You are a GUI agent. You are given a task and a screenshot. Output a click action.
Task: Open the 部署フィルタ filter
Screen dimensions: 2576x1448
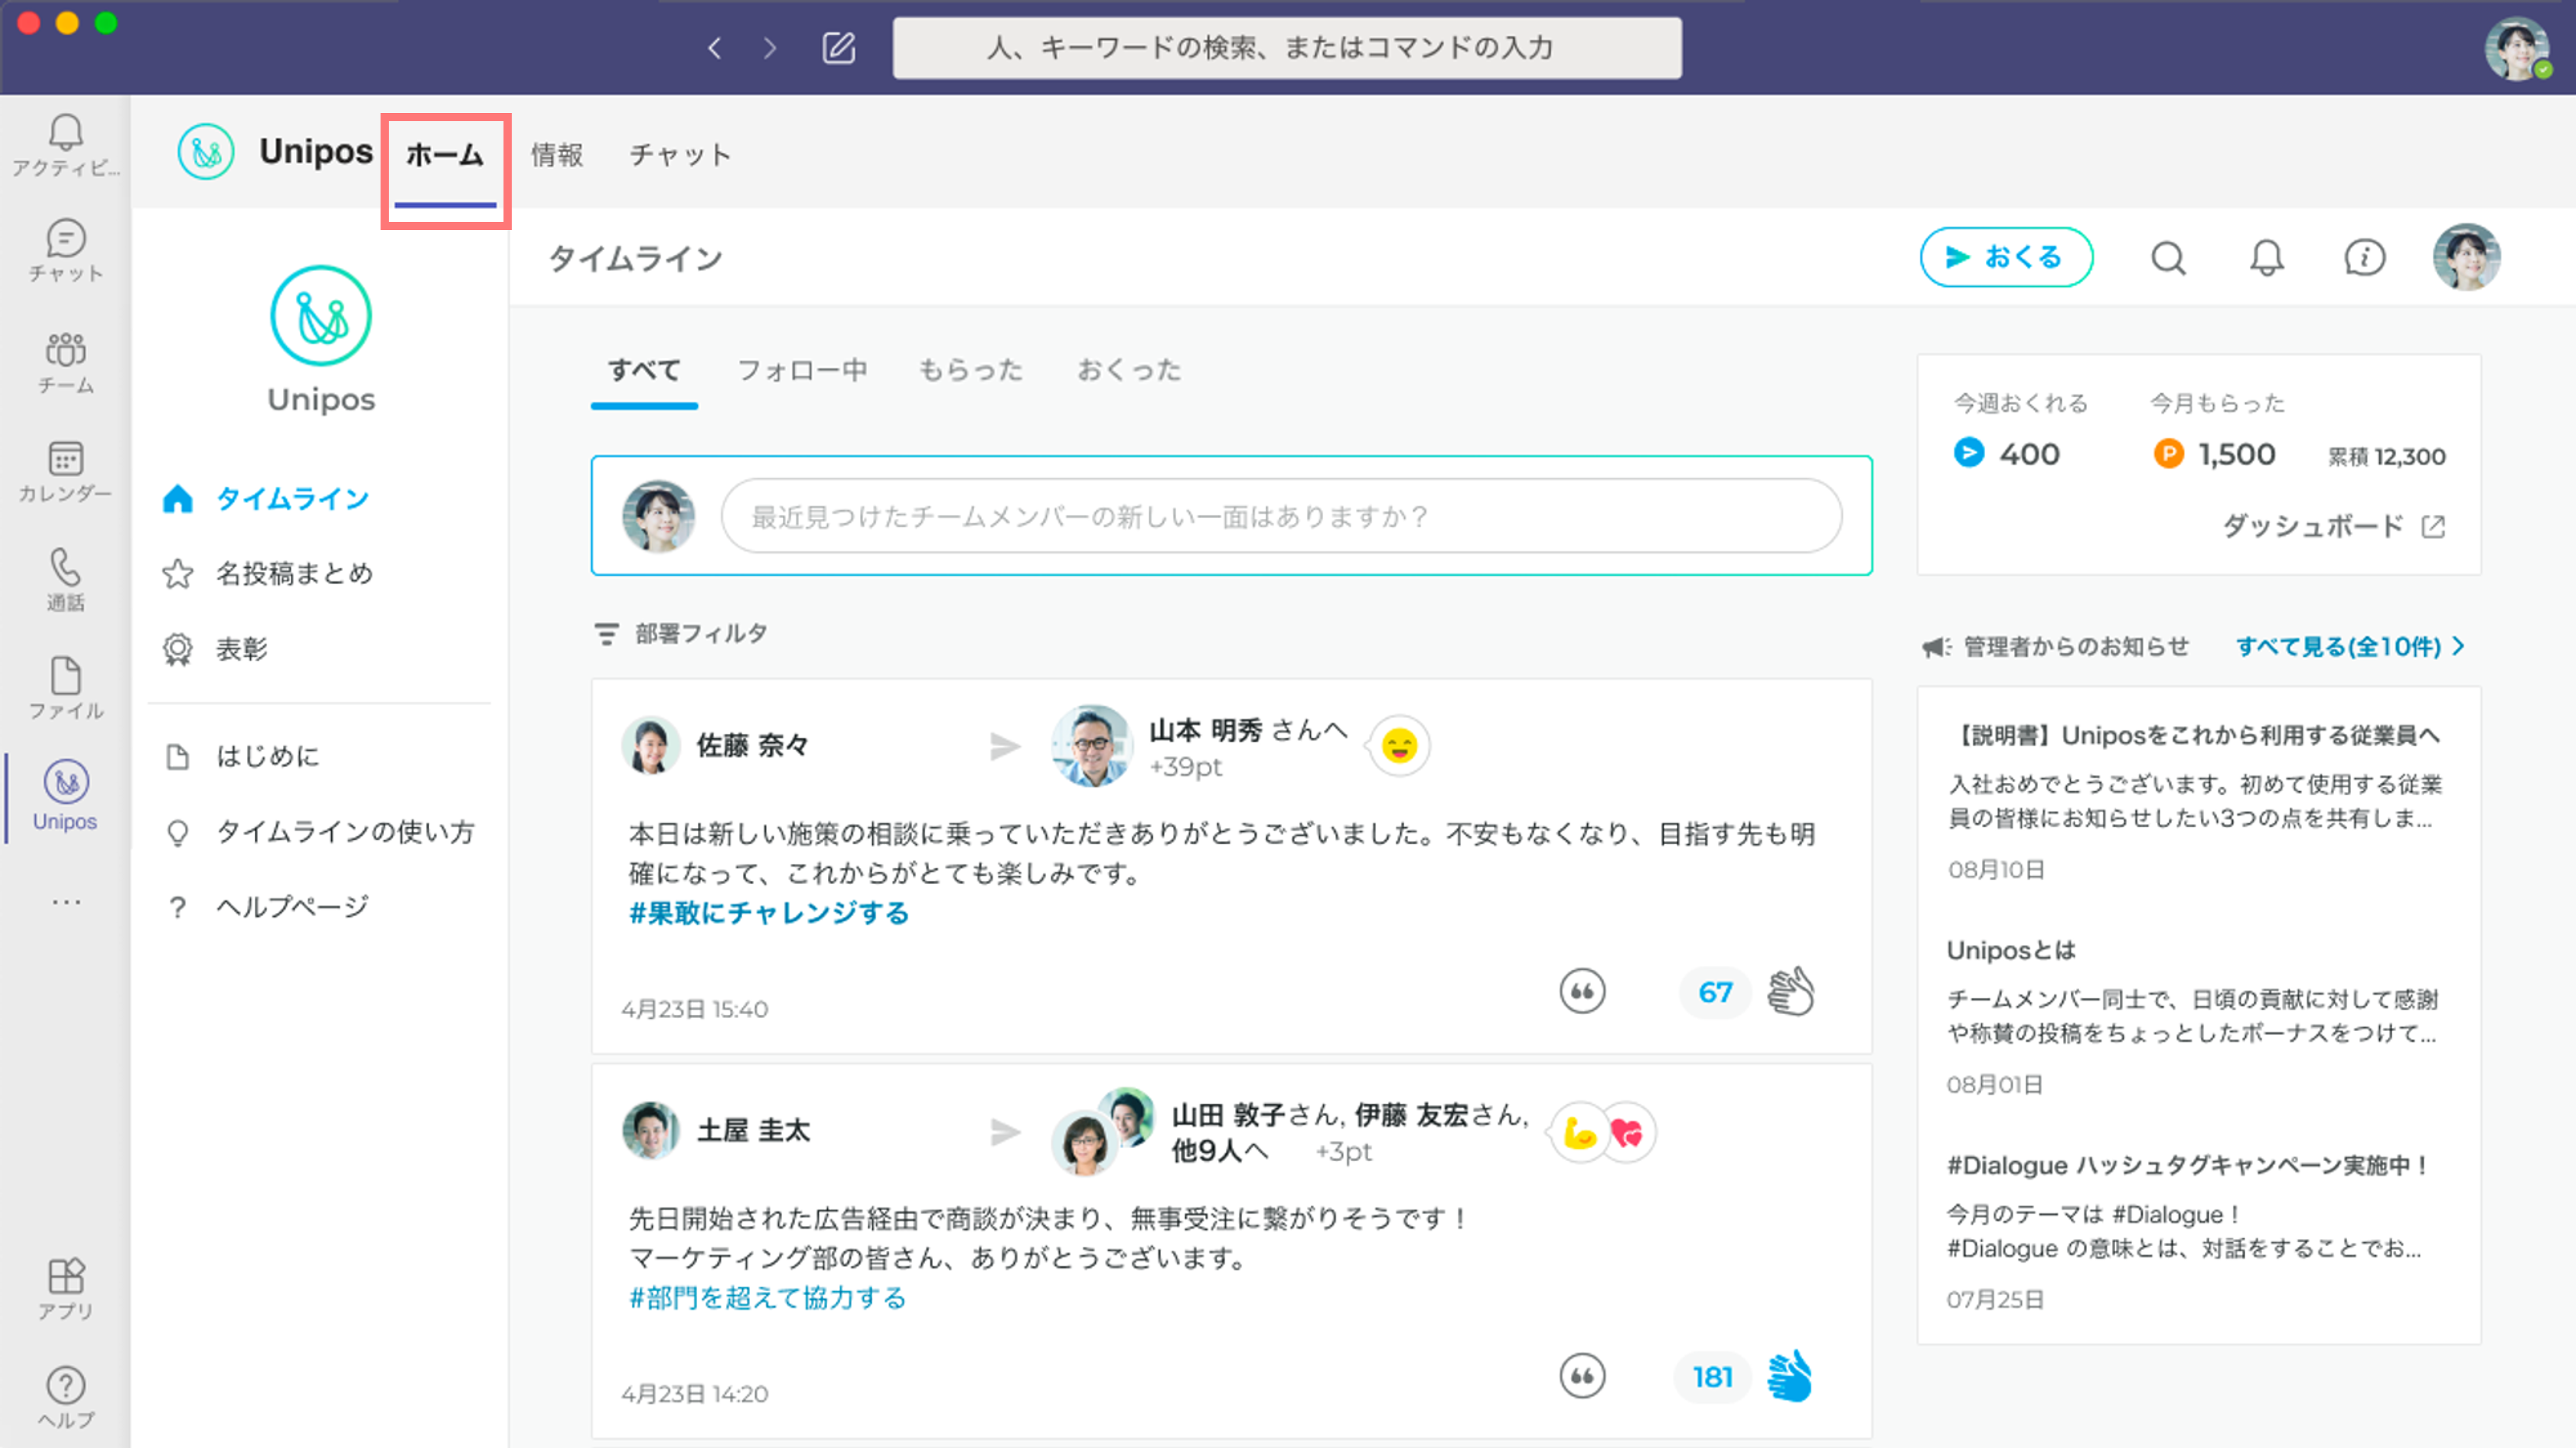pos(682,634)
